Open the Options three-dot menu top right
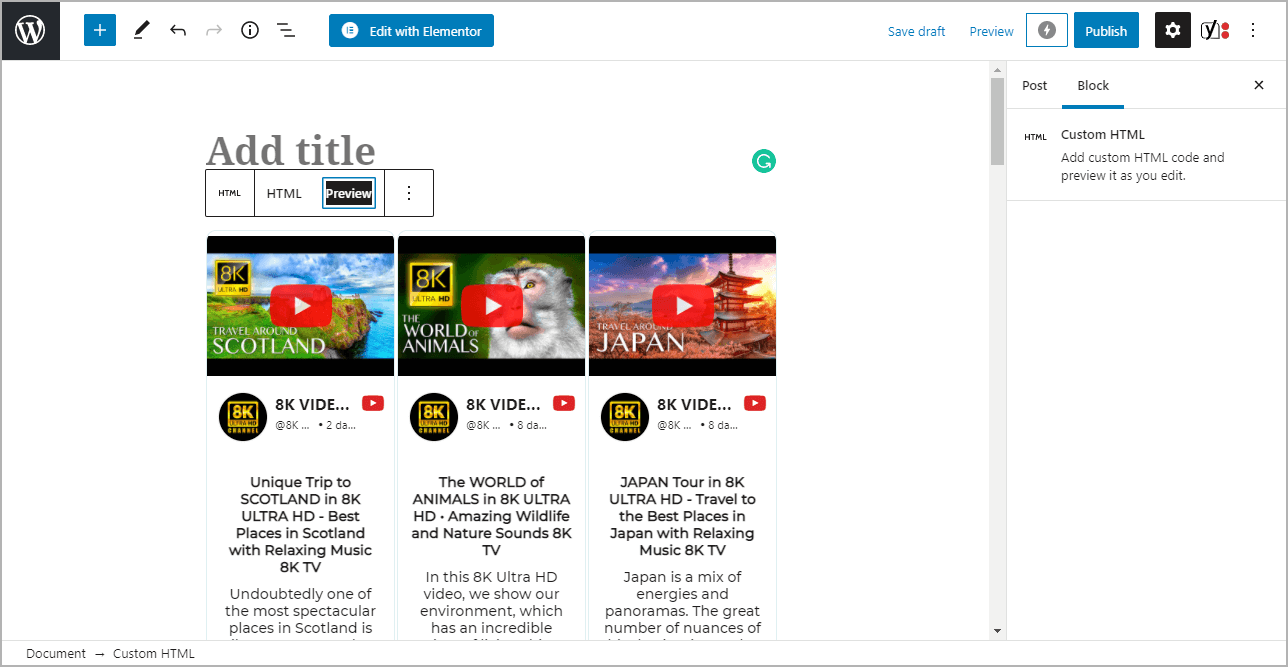Screen dimensions: 1288x667 [x=1253, y=30]
